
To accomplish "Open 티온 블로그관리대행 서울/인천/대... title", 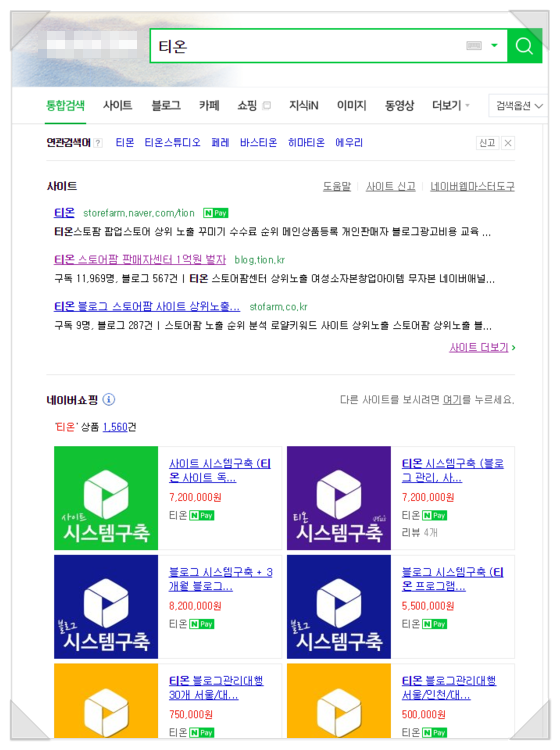I will coord(449,687).
